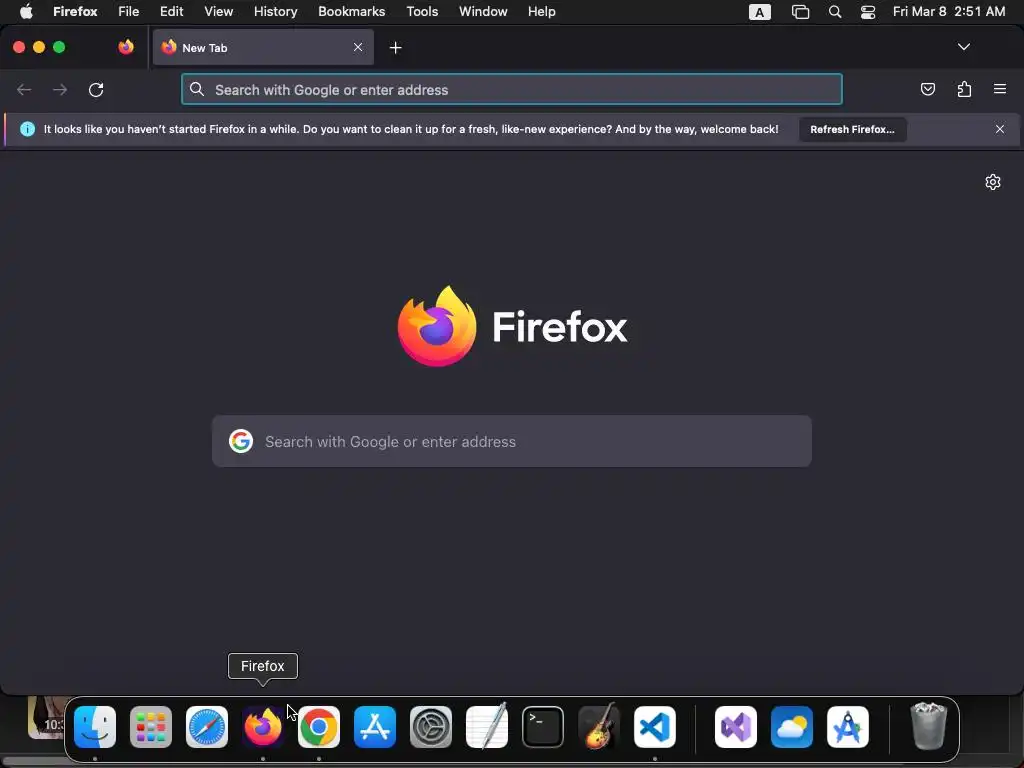This screenshot has width=1024, height=768.
Task: Open the File menu
Action: [x=129, y=12]
